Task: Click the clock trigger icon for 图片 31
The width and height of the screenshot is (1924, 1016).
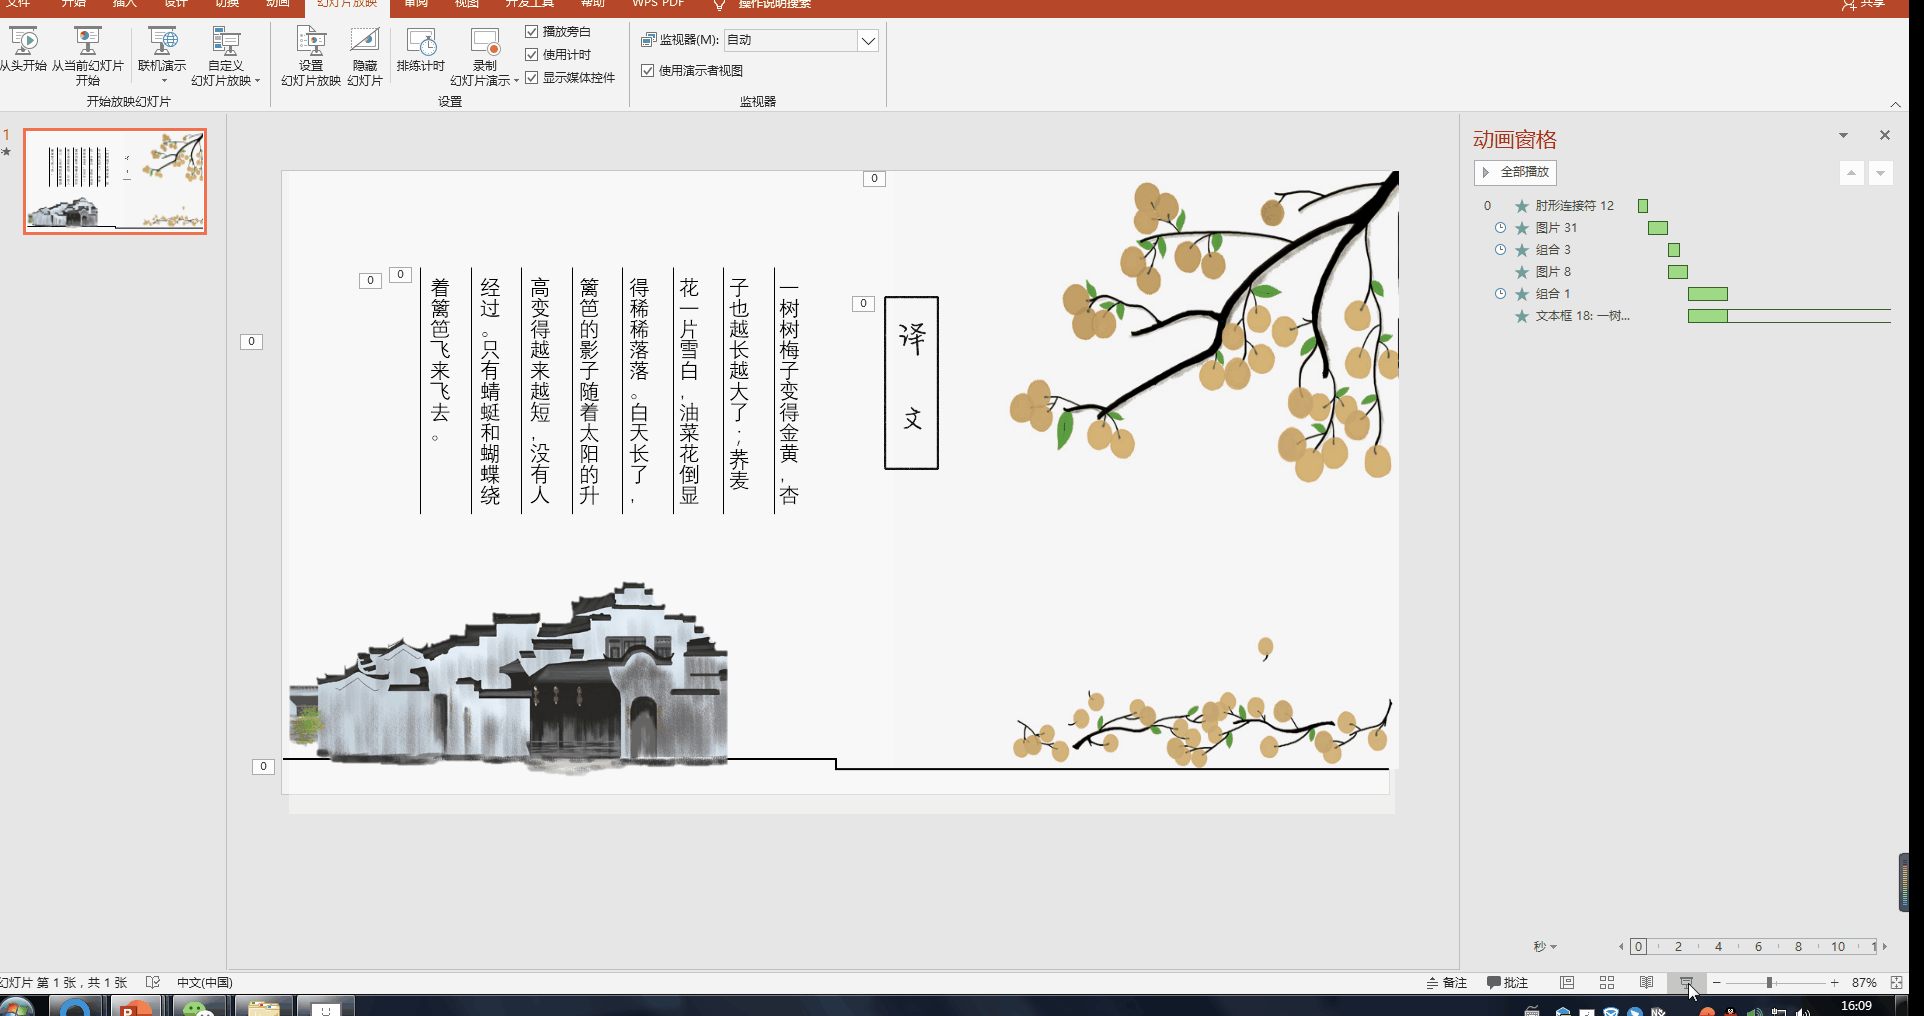Action: [x=1500, y=228]
